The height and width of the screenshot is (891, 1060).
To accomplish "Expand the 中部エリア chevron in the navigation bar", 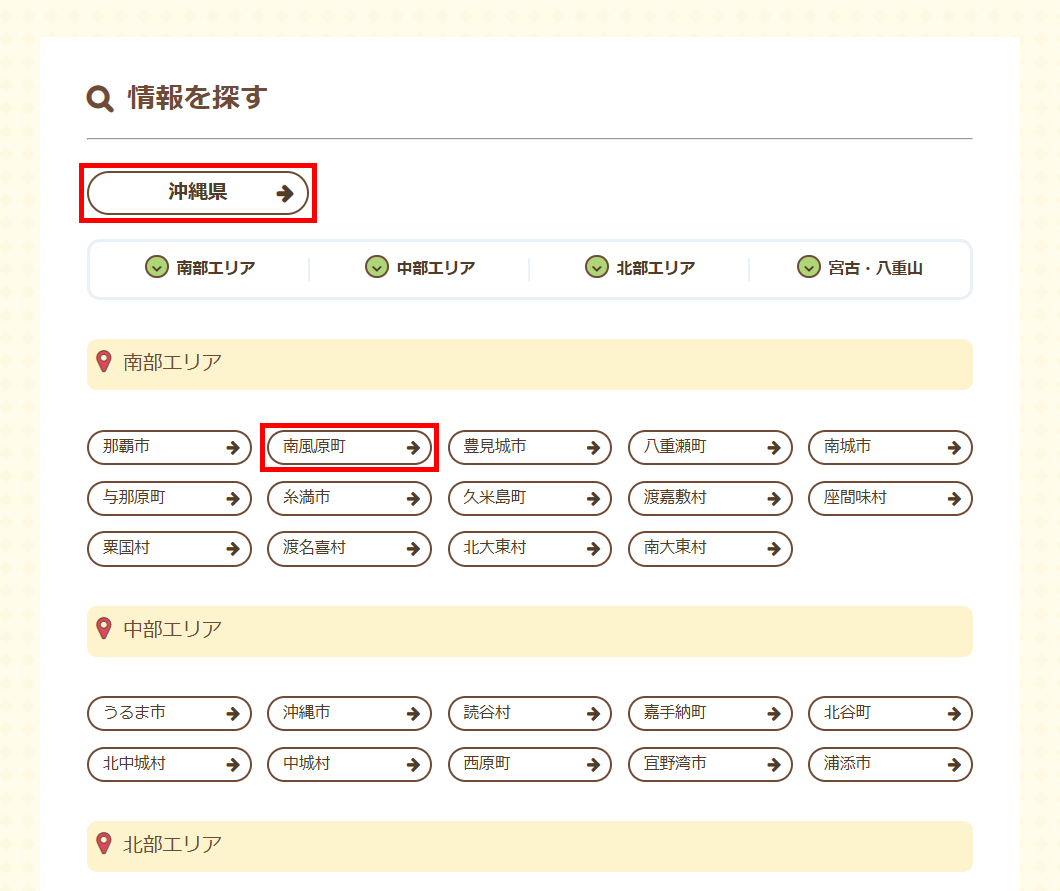I will [x=376, y=267].
